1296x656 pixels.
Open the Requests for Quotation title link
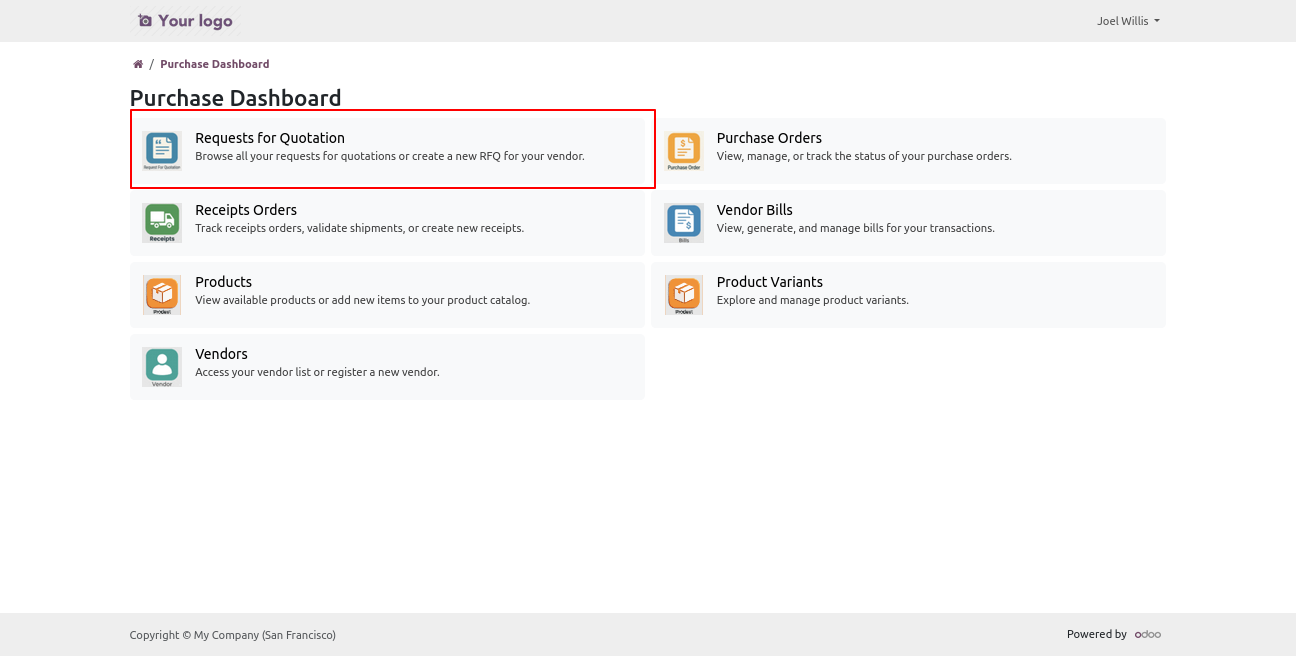click(270, 138)
